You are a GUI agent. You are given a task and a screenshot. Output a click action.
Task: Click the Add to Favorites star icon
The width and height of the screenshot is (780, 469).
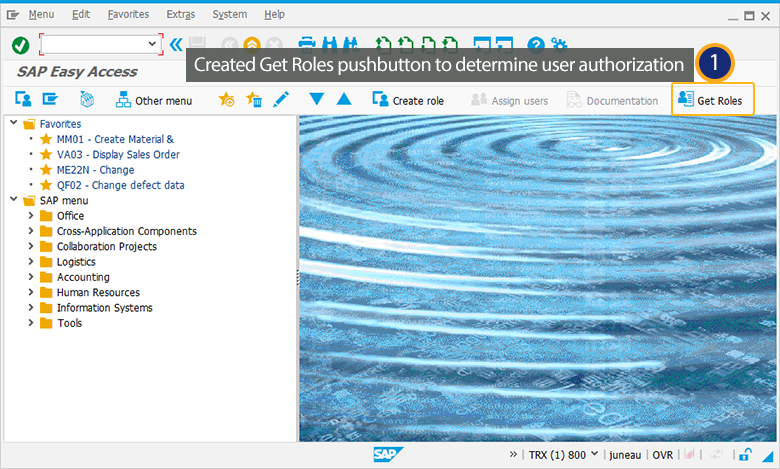coord(226,99)
